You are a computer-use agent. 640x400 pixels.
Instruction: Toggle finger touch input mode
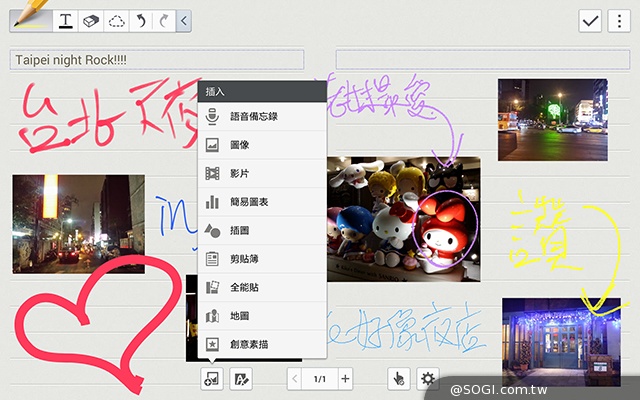(x=398, y=379)
